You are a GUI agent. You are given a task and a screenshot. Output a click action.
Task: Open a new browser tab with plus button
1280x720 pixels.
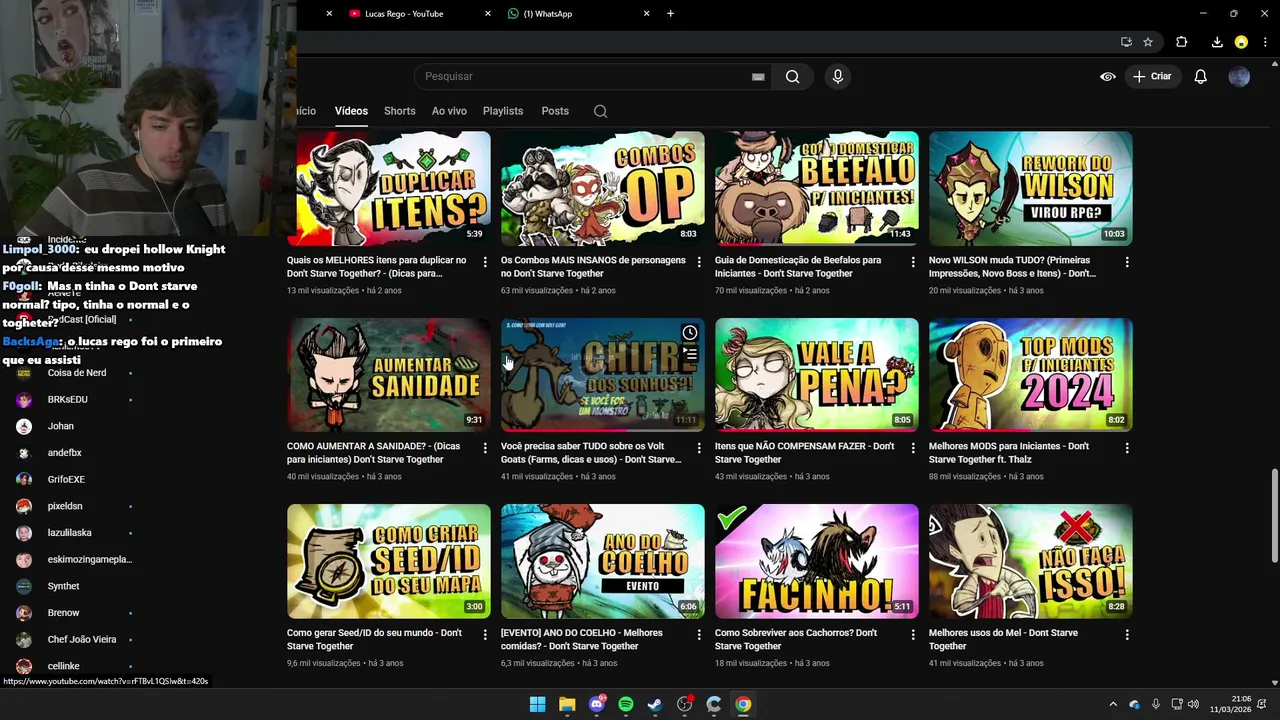coord(670,14)
